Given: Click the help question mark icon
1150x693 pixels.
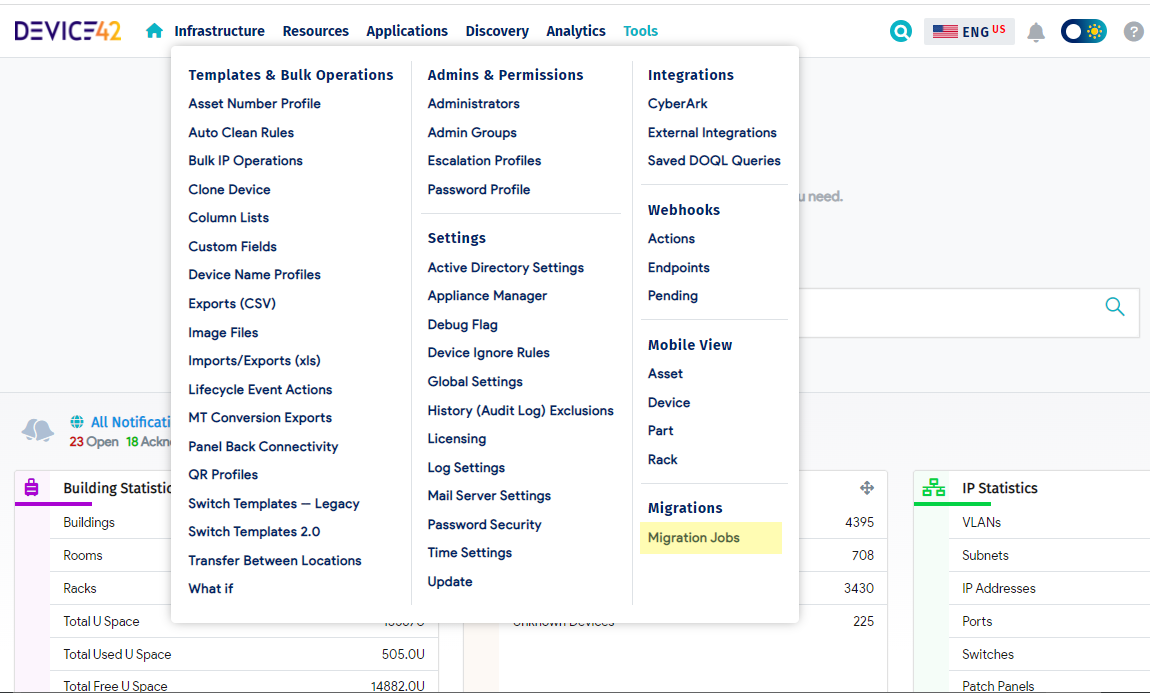Looking at the screenshot, I should [1133, 32].
